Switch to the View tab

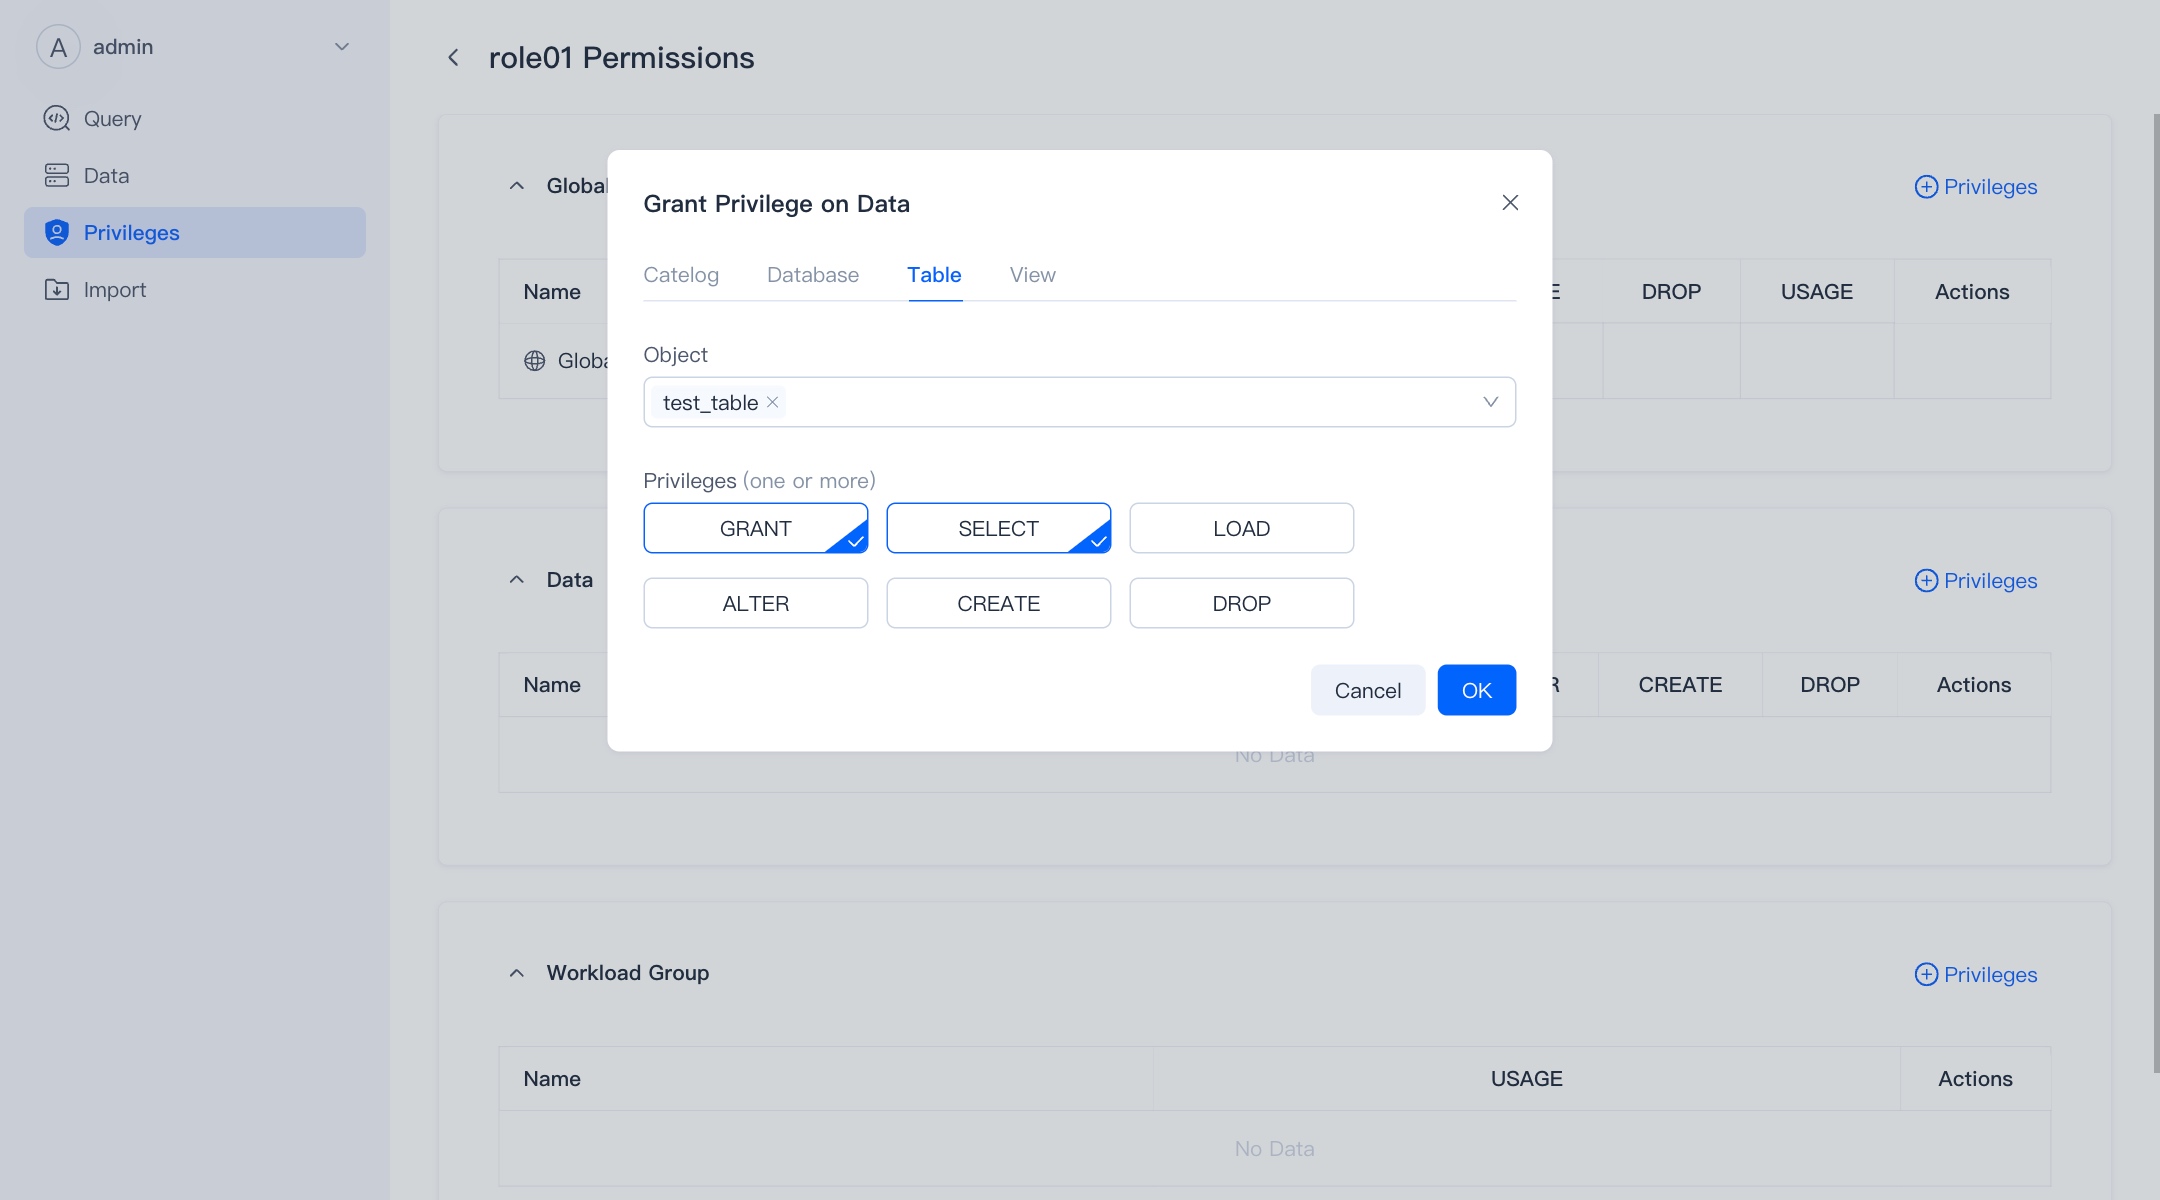coord(1032,275)
